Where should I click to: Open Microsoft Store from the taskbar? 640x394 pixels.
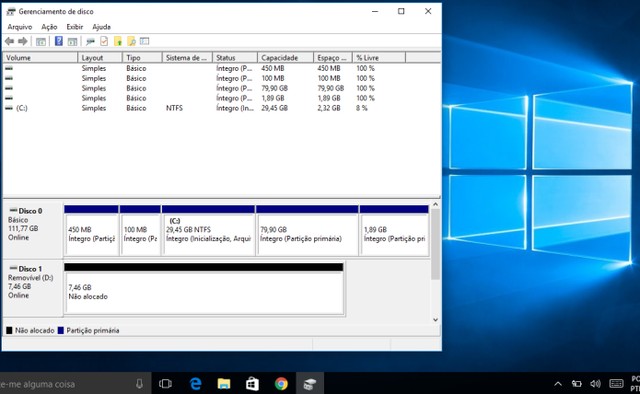coord(252,384)
